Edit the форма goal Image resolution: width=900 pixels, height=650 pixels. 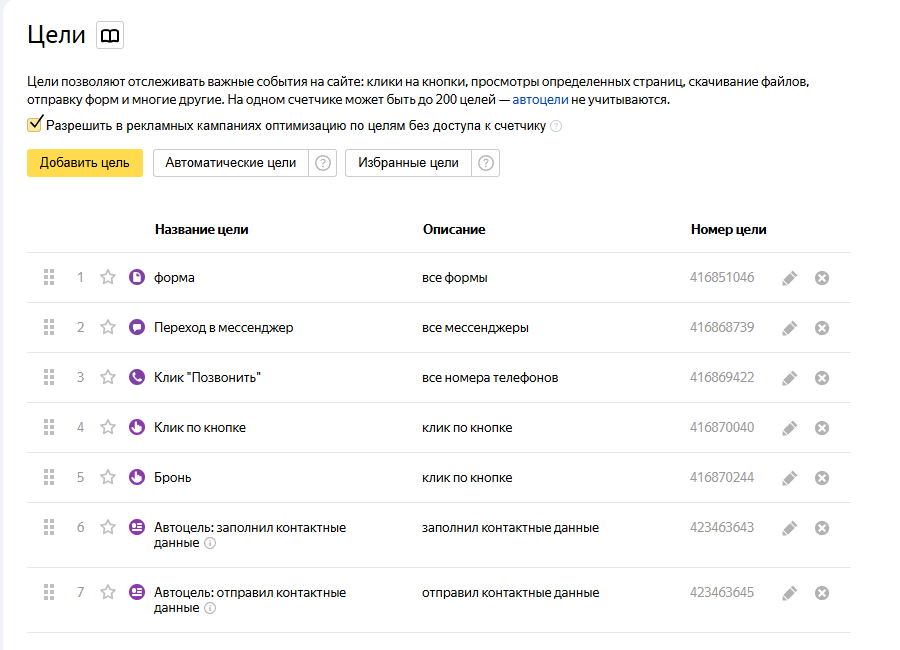point(790,278)
